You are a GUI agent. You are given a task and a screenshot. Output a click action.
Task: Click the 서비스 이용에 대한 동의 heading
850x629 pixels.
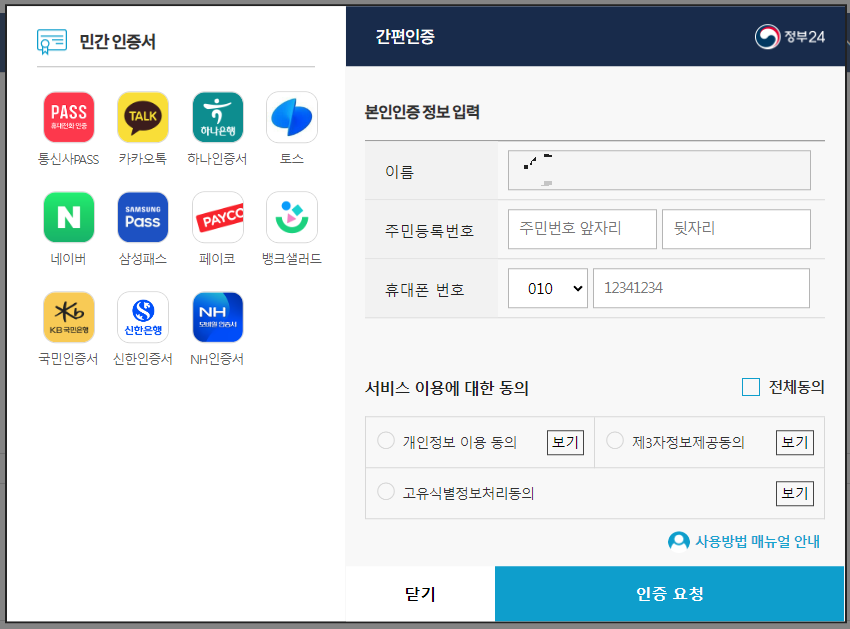tap(447, 388)
